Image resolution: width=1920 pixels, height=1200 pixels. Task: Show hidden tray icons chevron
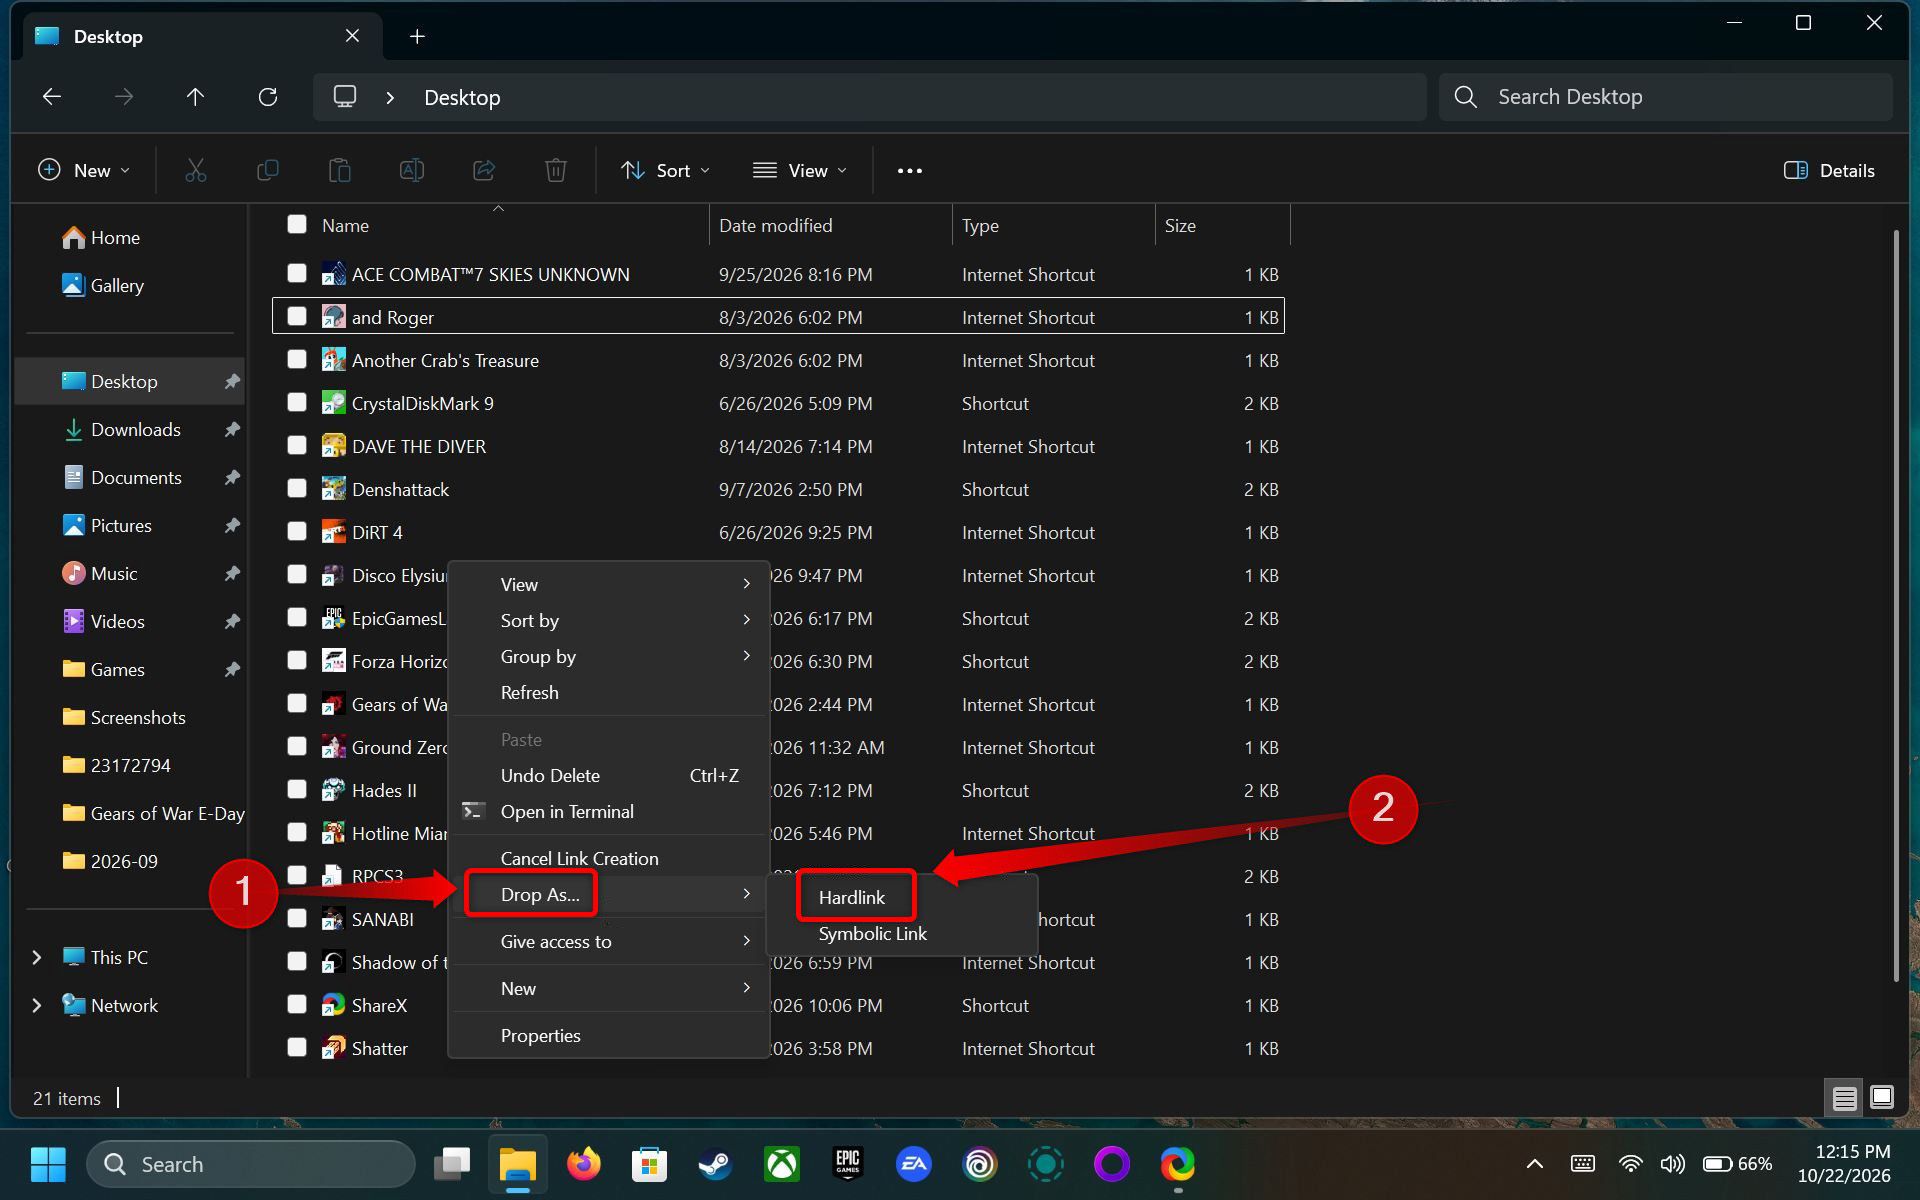1534,1164
